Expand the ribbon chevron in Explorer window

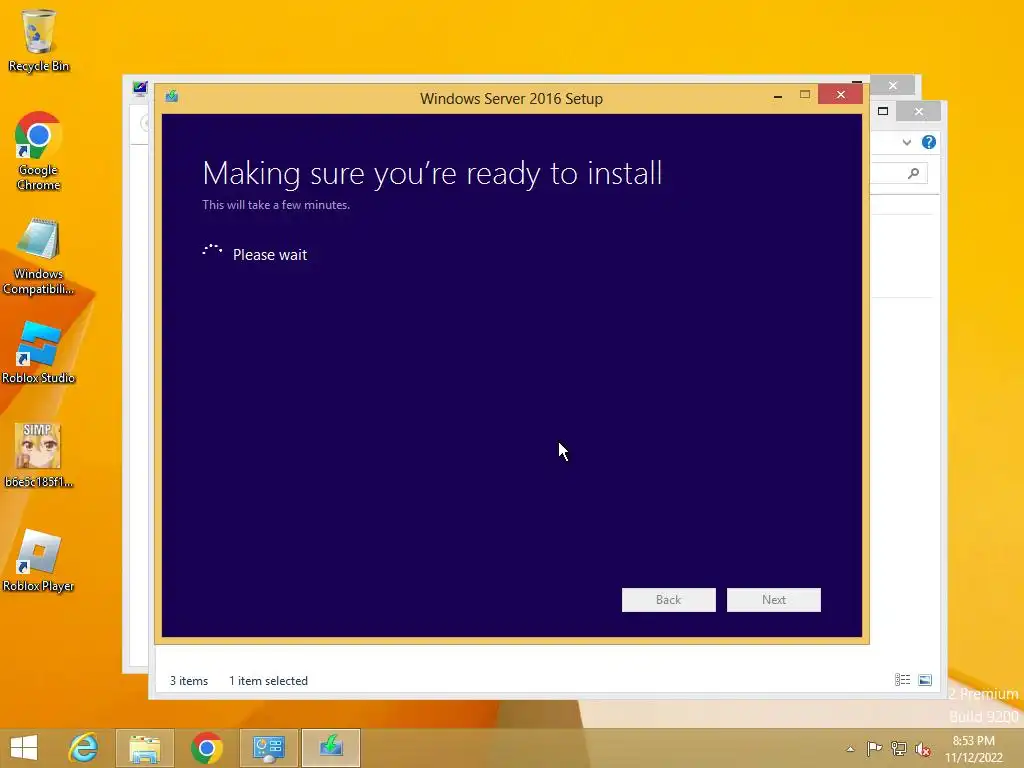(906, 142)
